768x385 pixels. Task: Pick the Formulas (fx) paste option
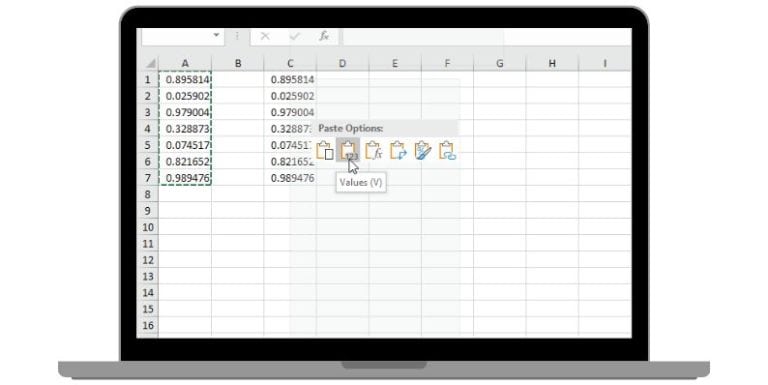pos(373,150)
